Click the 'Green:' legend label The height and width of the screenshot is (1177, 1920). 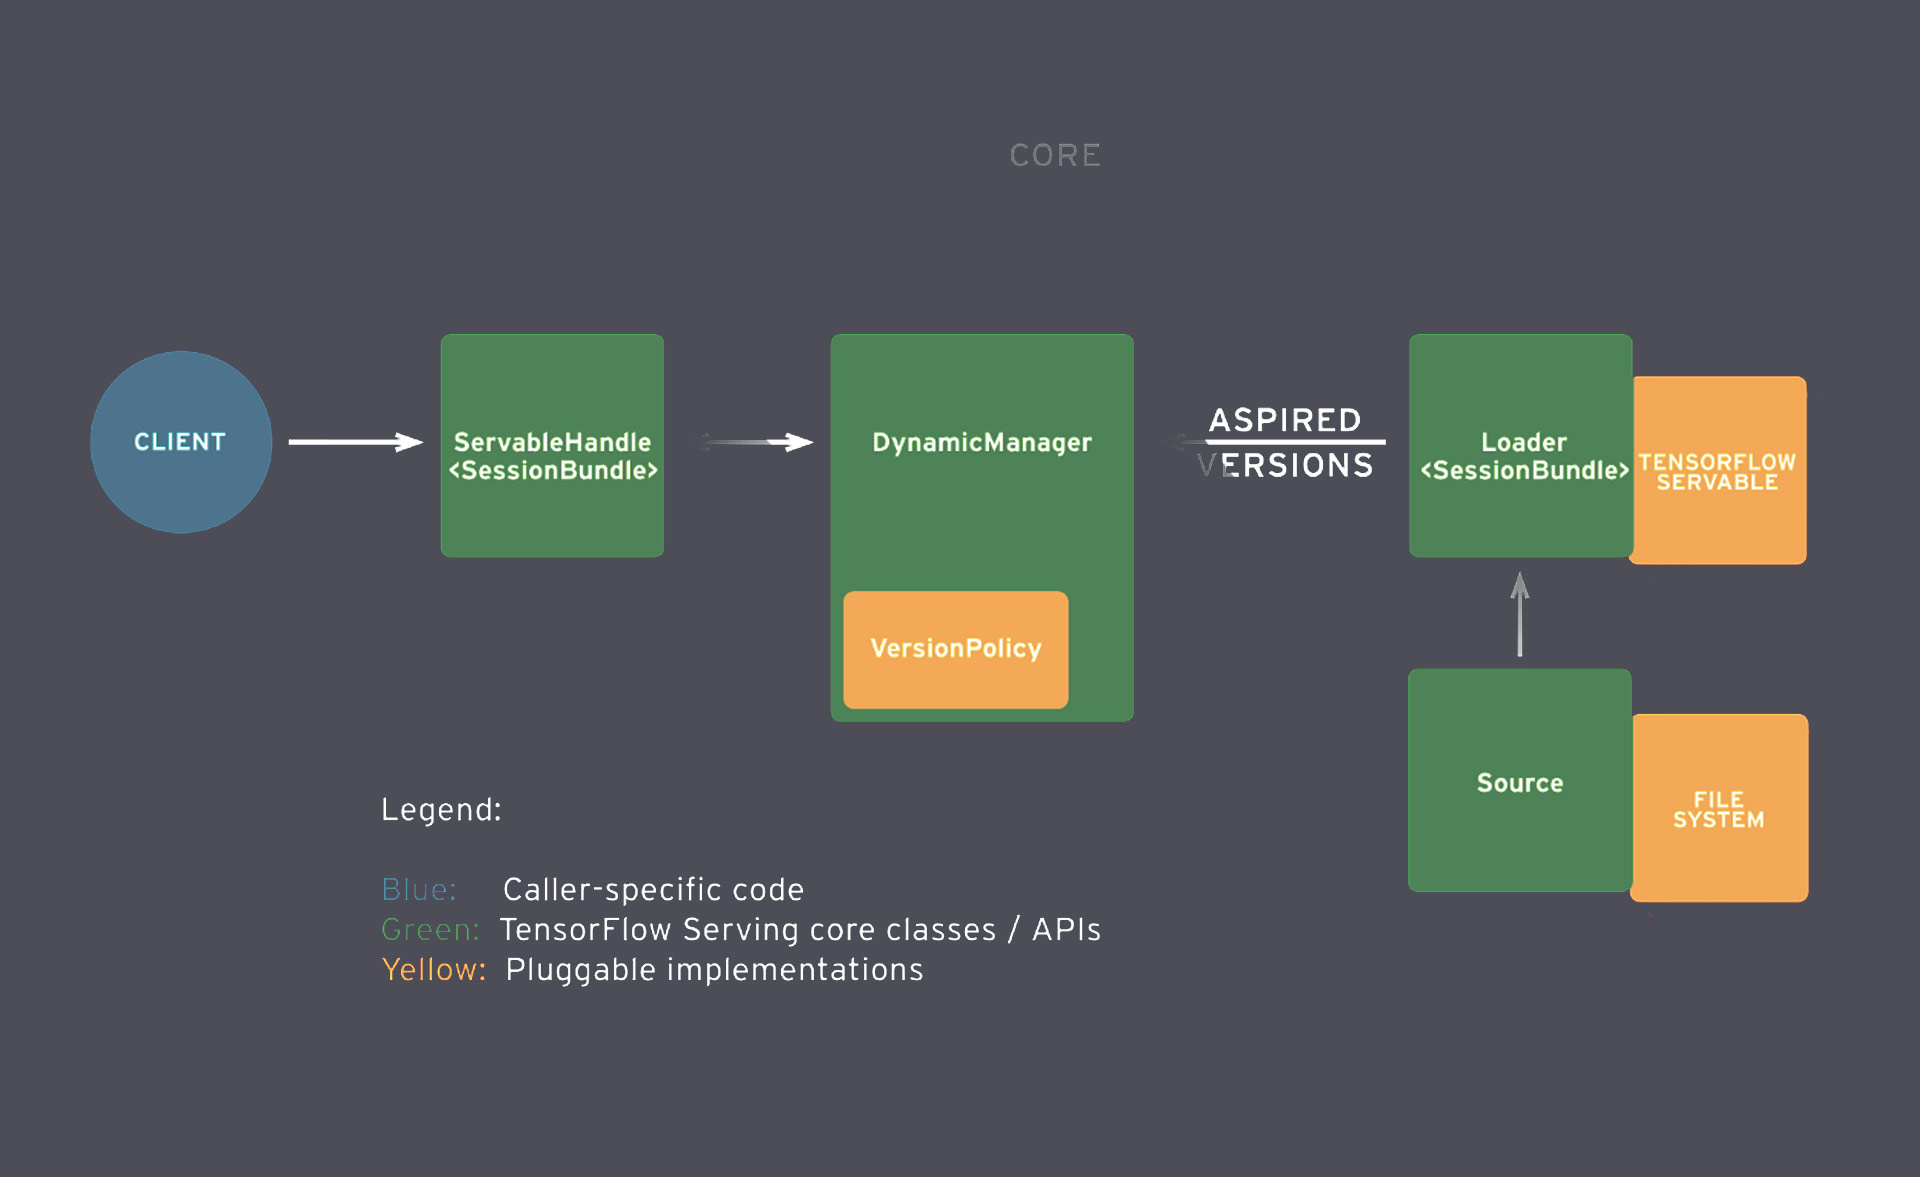click(430, 929)
